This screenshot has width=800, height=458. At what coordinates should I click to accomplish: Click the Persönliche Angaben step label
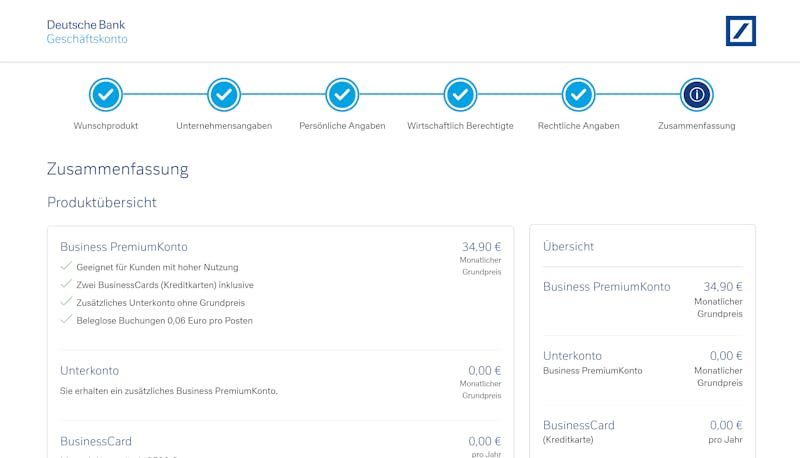click(342, 126)
